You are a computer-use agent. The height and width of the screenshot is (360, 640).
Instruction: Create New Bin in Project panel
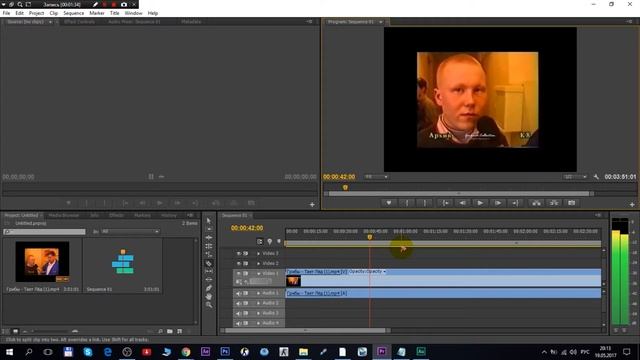(170, 331)
